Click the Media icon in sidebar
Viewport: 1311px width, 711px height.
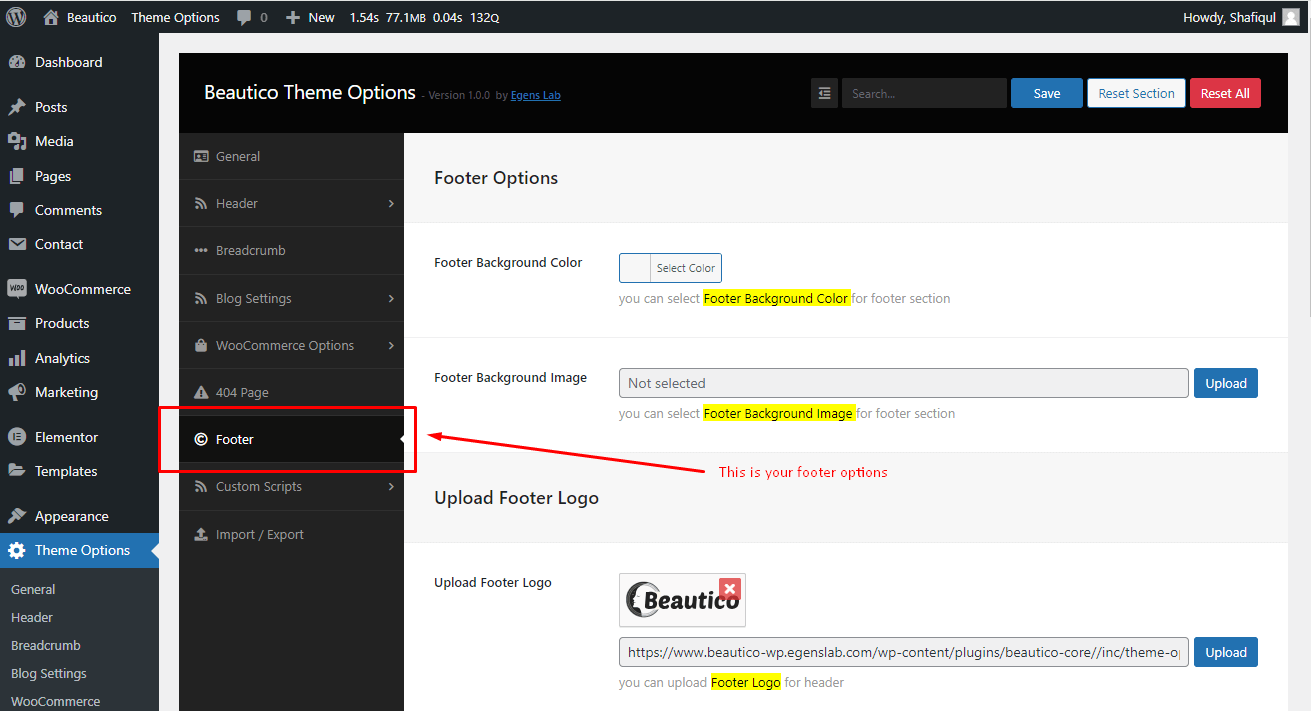point(17,141)
